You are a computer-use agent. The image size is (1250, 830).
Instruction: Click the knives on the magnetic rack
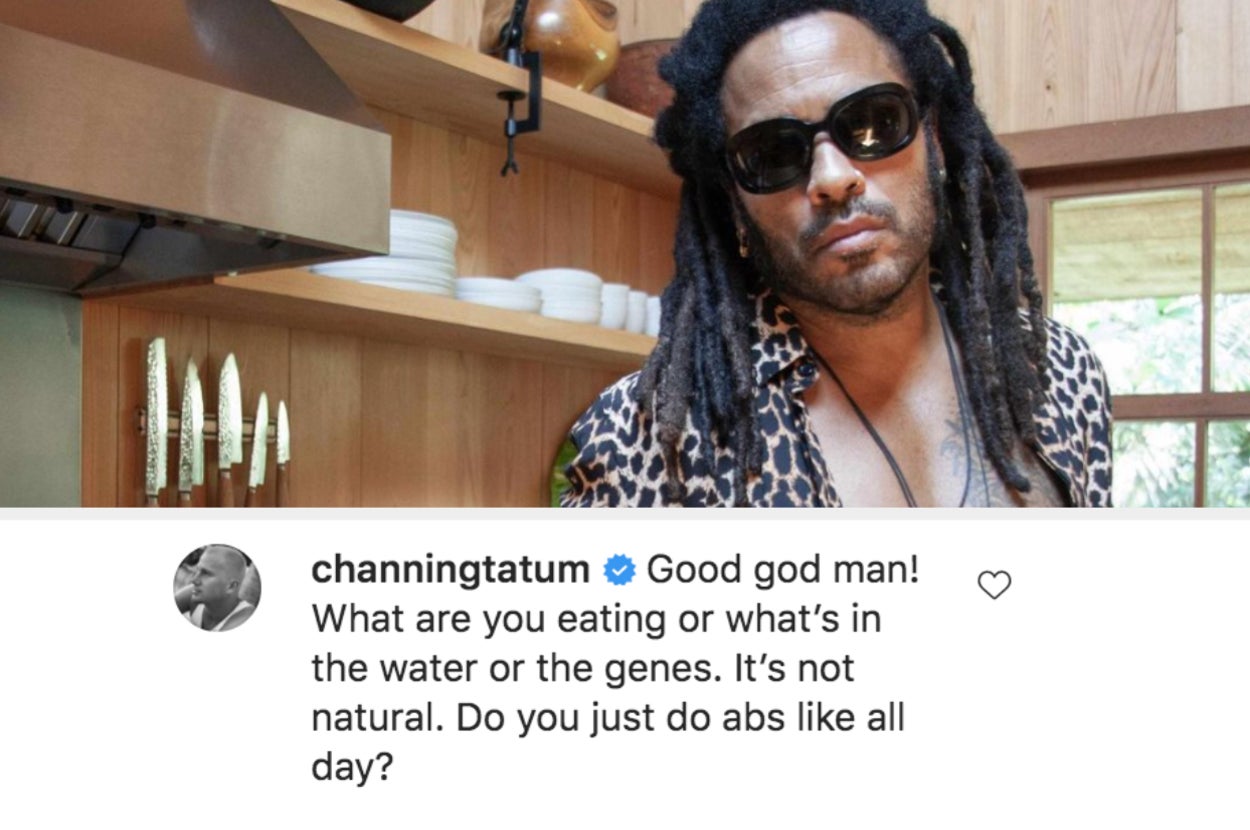point(217,422)
